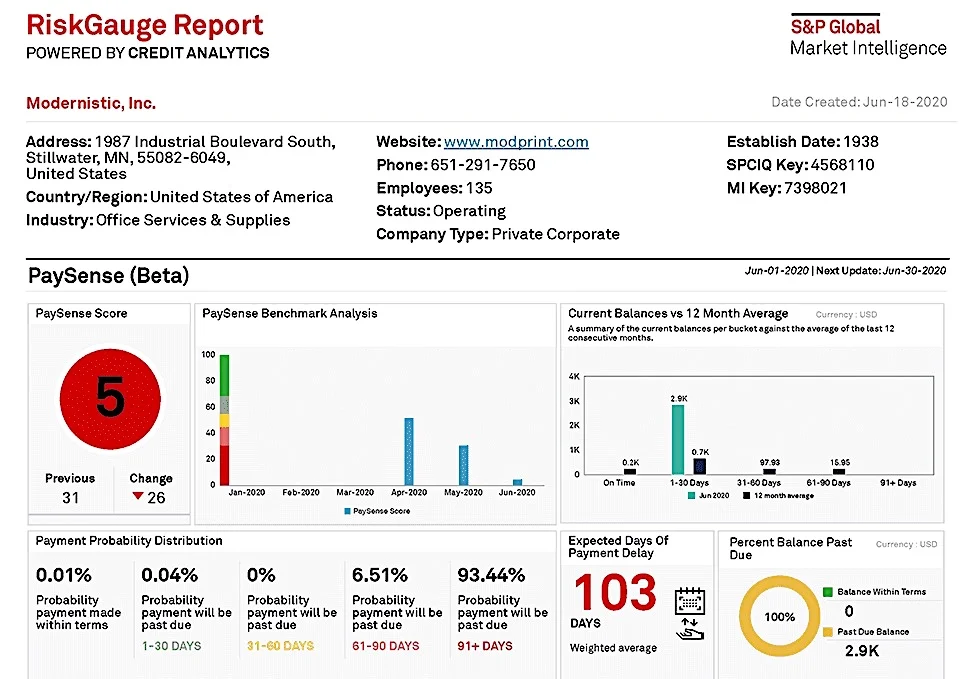
Task: Click the red 91+ DAYS label
Action: 485,645
